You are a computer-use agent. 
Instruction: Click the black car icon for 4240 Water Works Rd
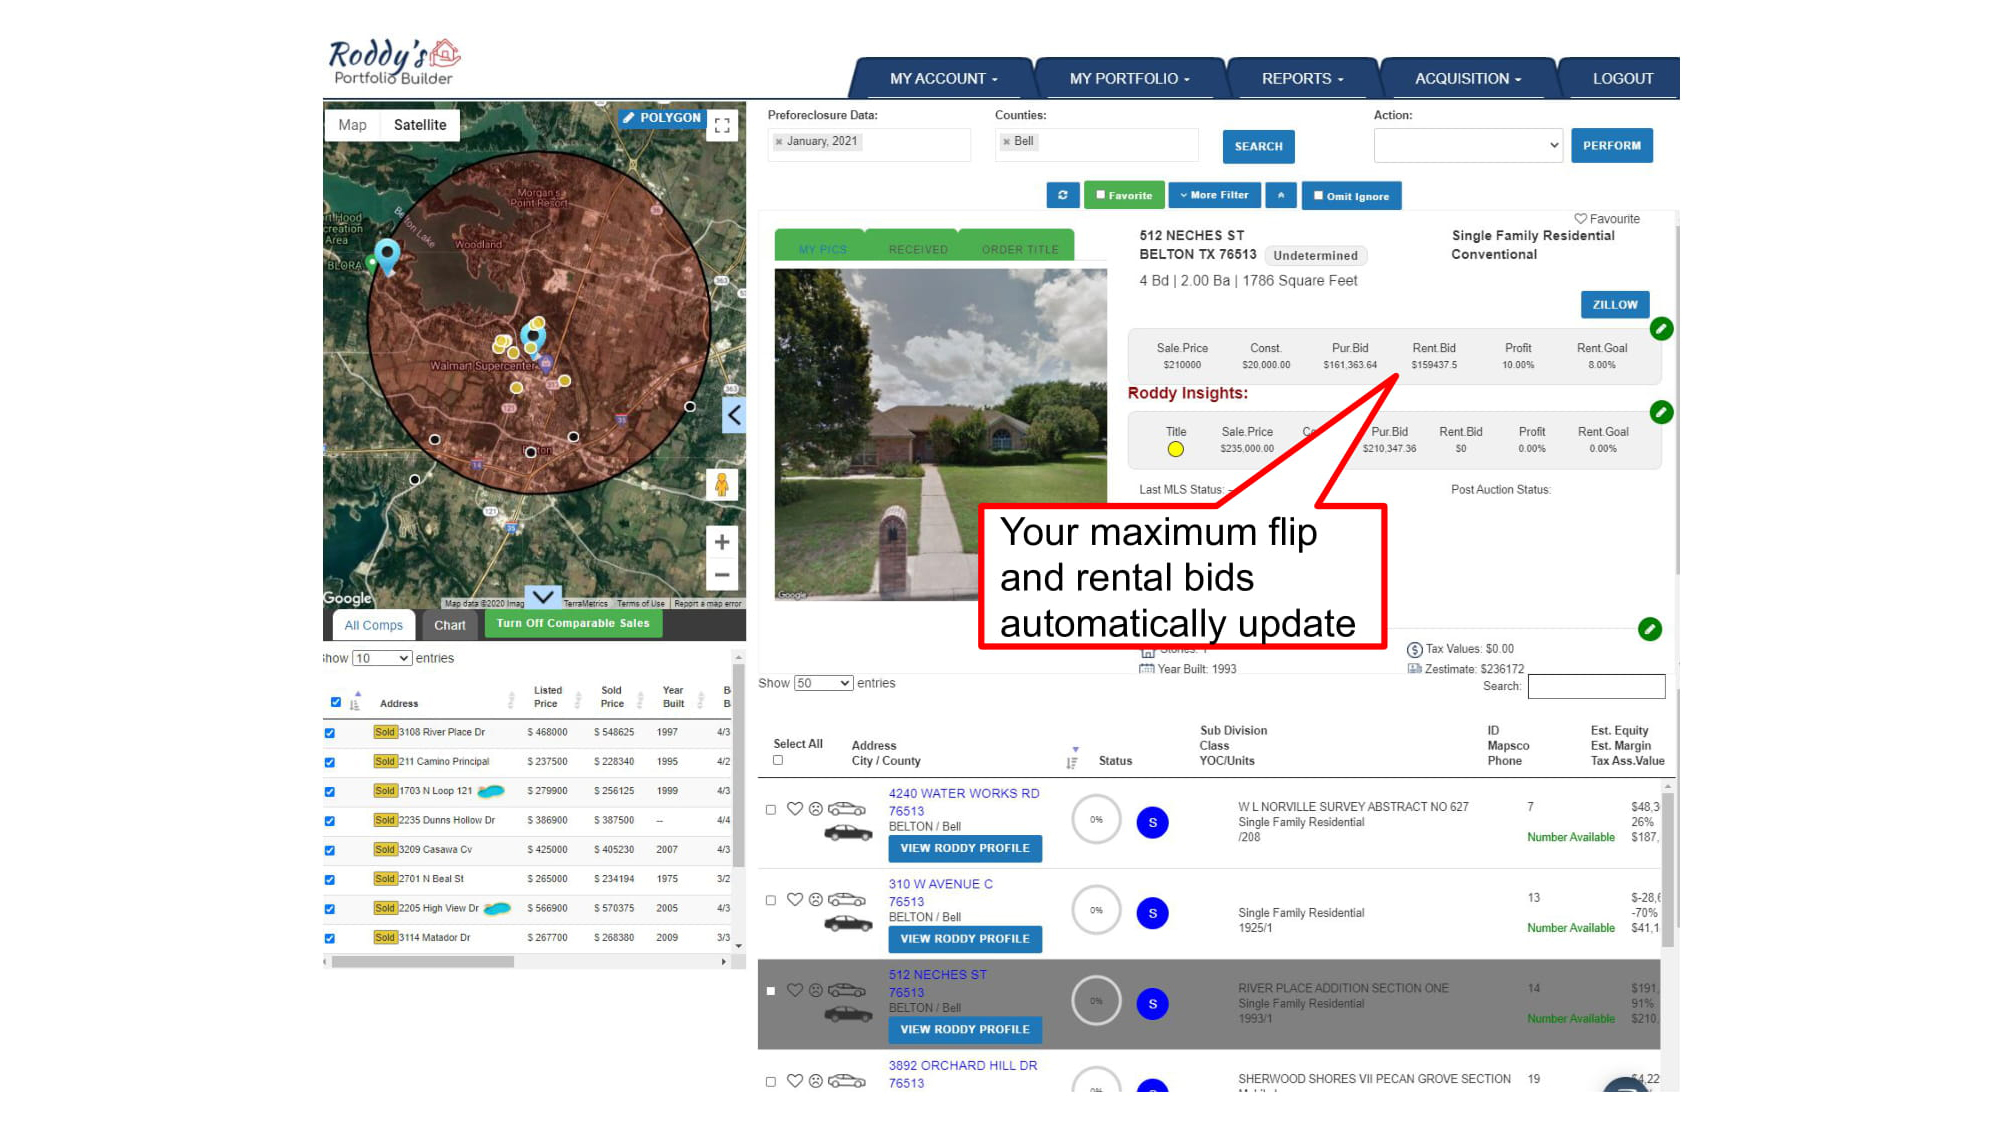coord(848,833)
